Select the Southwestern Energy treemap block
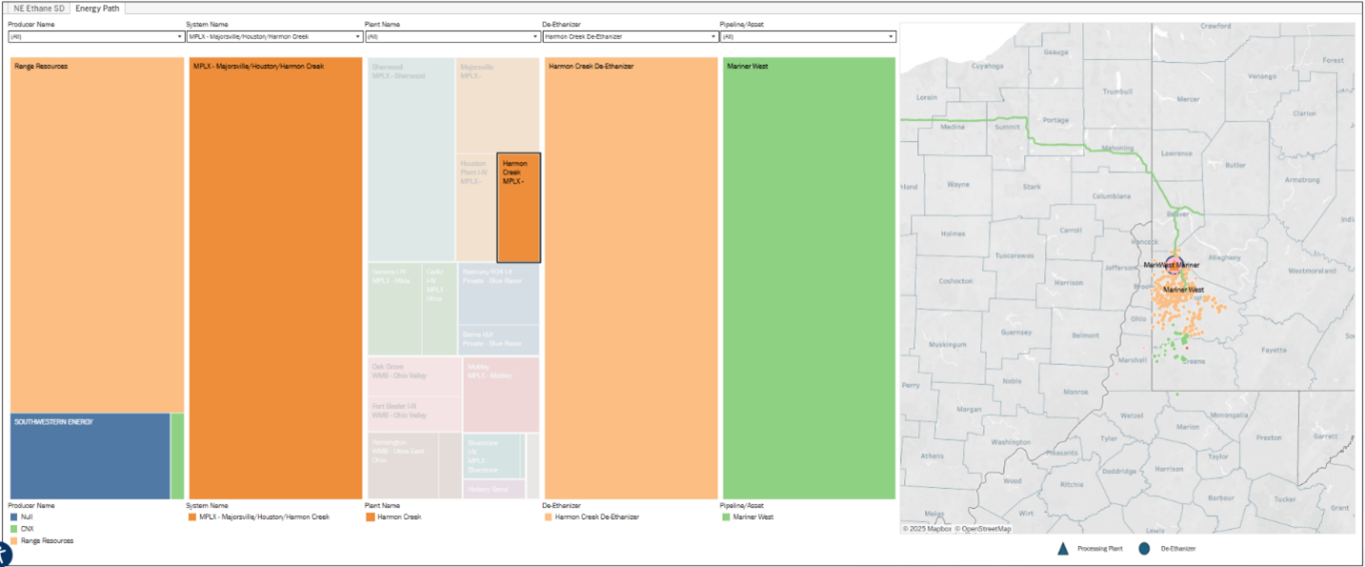Image resolution: width=1365 pixels, height=567 pixels. [90, 456]
